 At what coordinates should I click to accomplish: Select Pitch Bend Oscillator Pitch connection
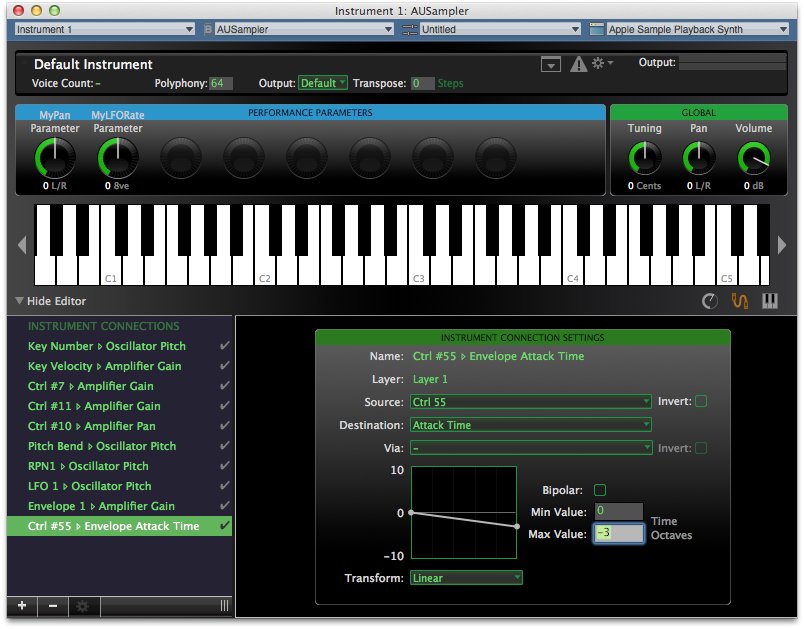tap(102, 446)
